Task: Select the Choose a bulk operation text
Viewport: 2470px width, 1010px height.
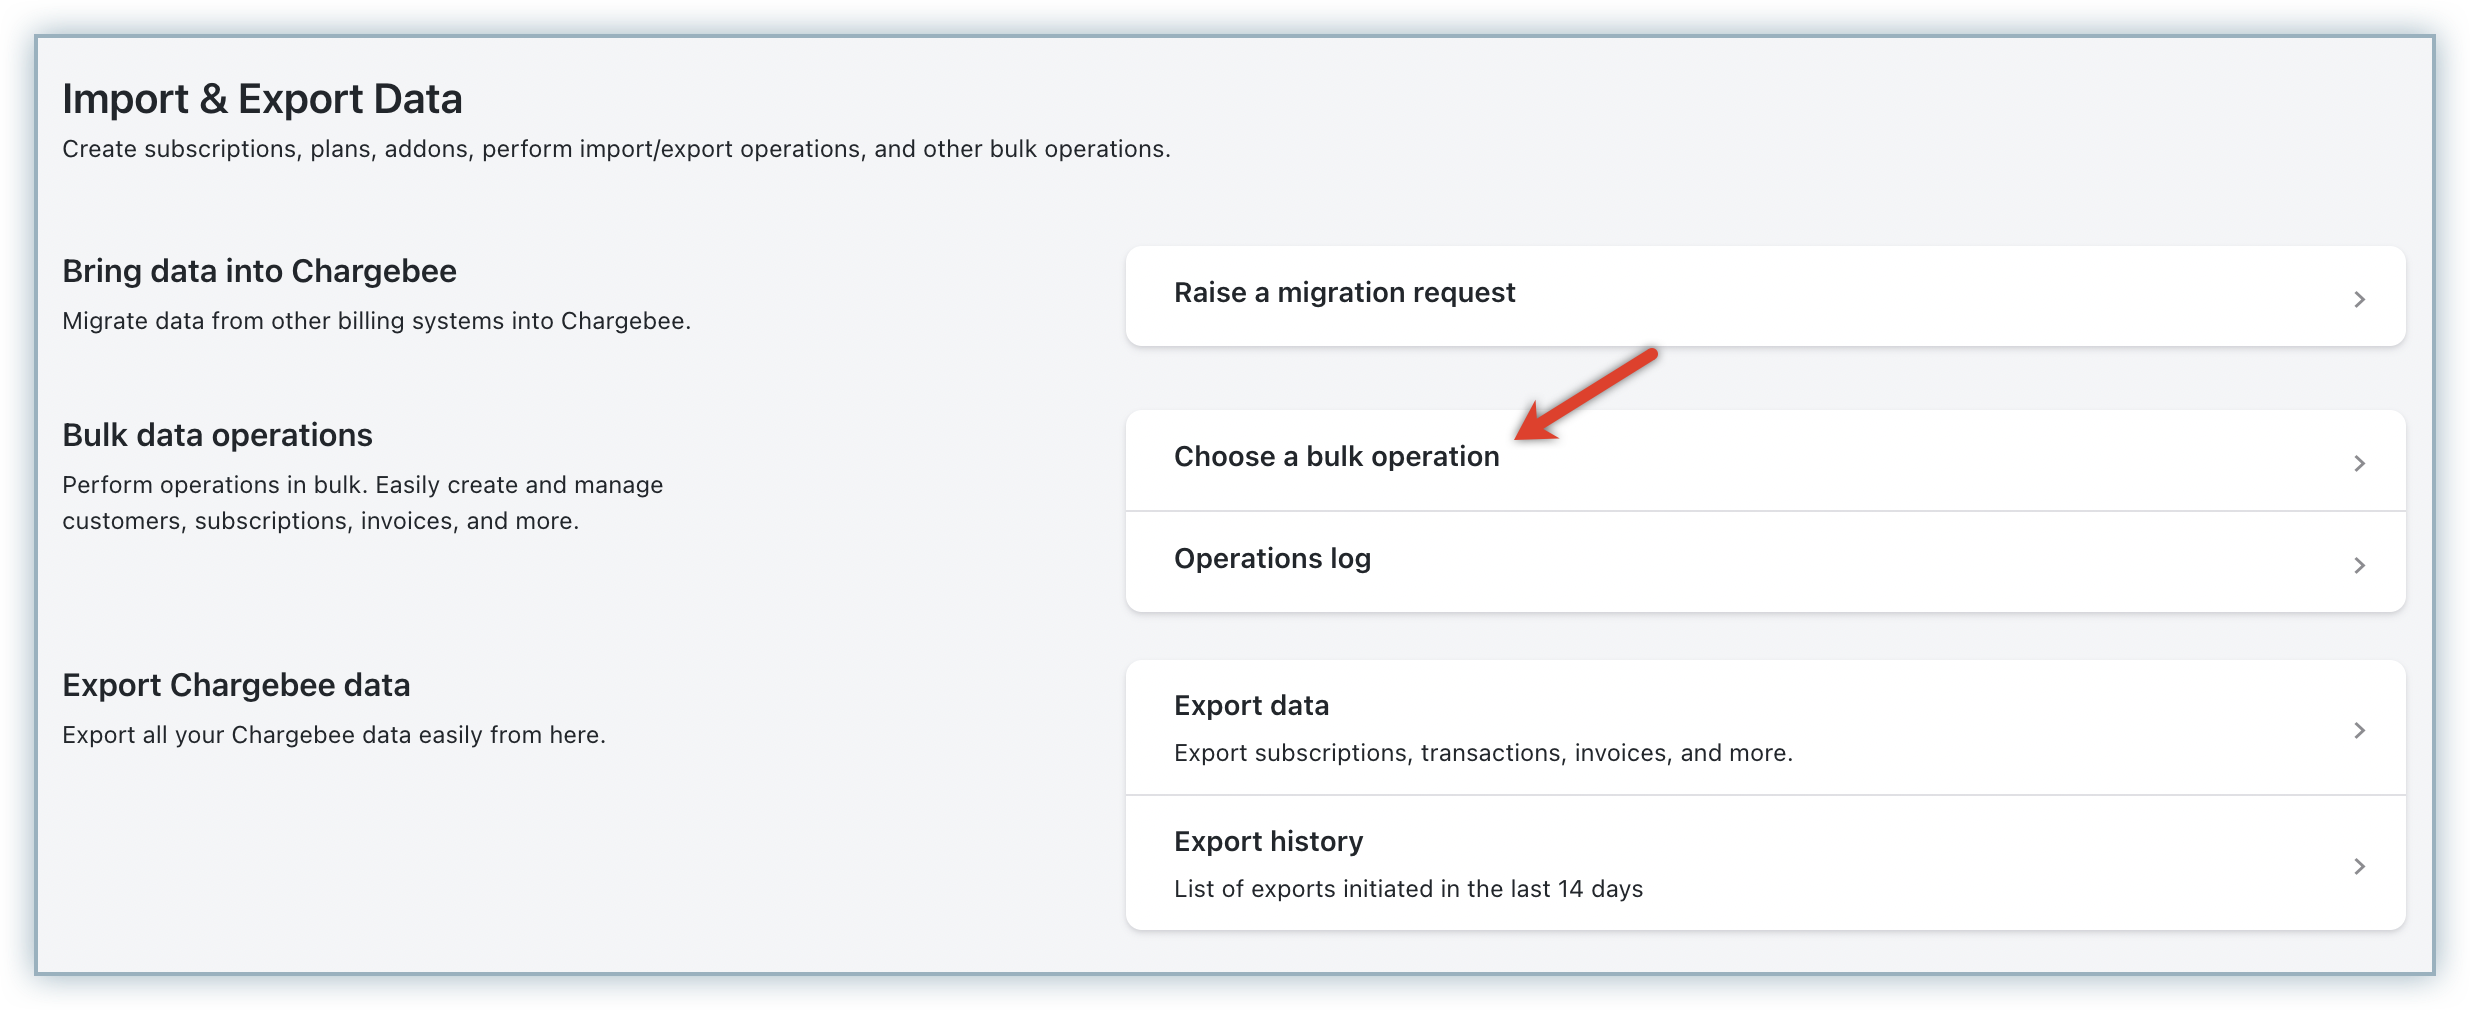Action: pyautogui.click(x=1336, y=457)
